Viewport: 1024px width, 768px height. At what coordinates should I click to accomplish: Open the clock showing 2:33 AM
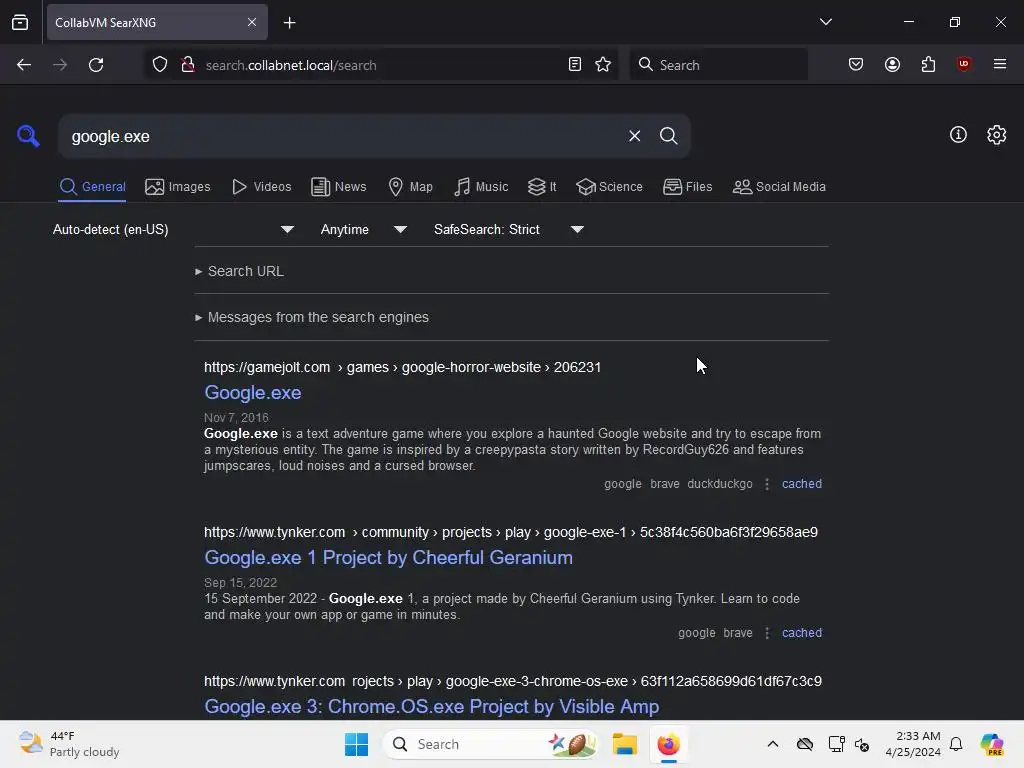pos(913,744)
